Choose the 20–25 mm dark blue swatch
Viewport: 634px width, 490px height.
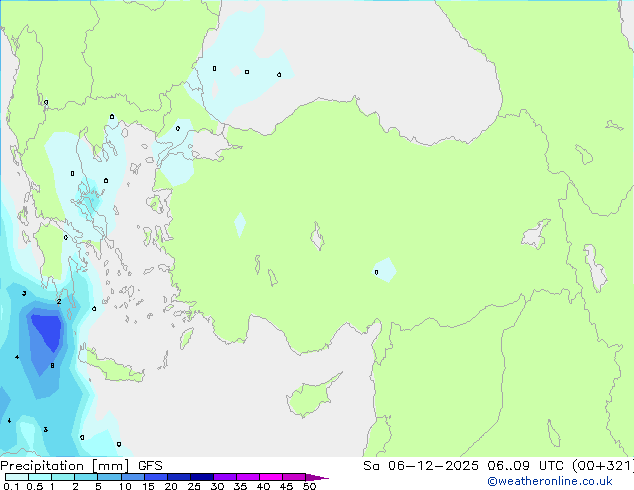[x=179, y=477]
